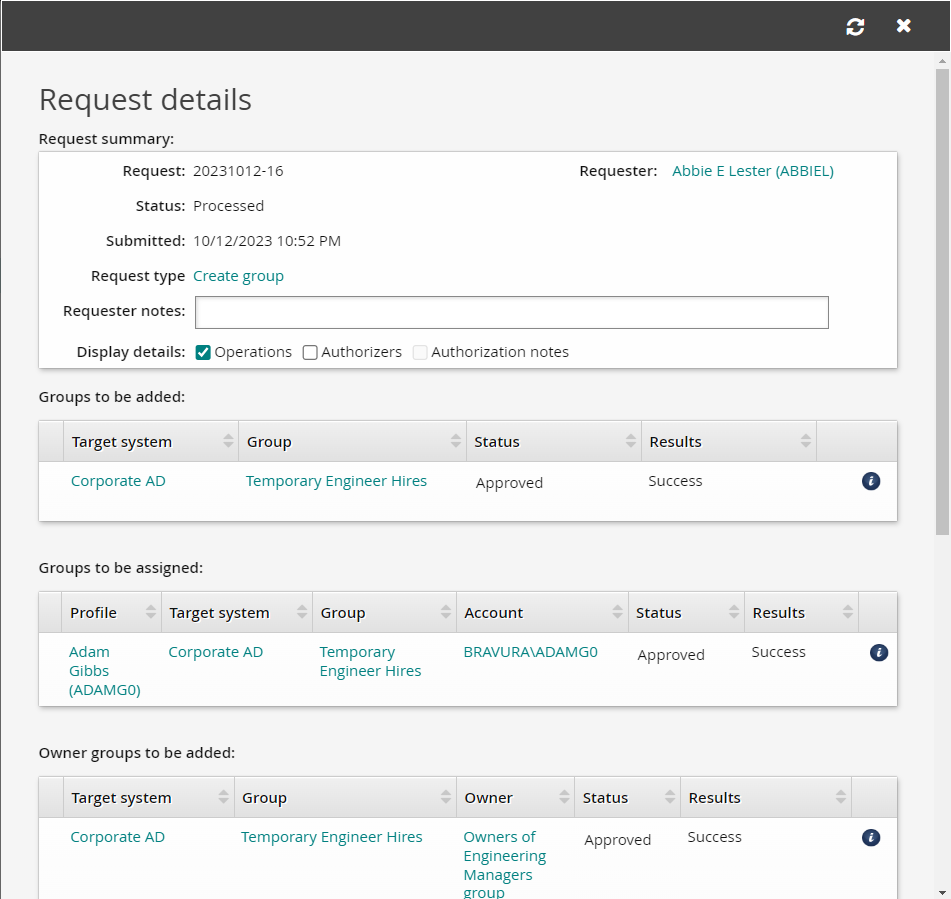The width and height of the screenshot is (951, 899).
Task: Open the BRAVURA\ADAMG0 account link
Action: pos(530,652)
